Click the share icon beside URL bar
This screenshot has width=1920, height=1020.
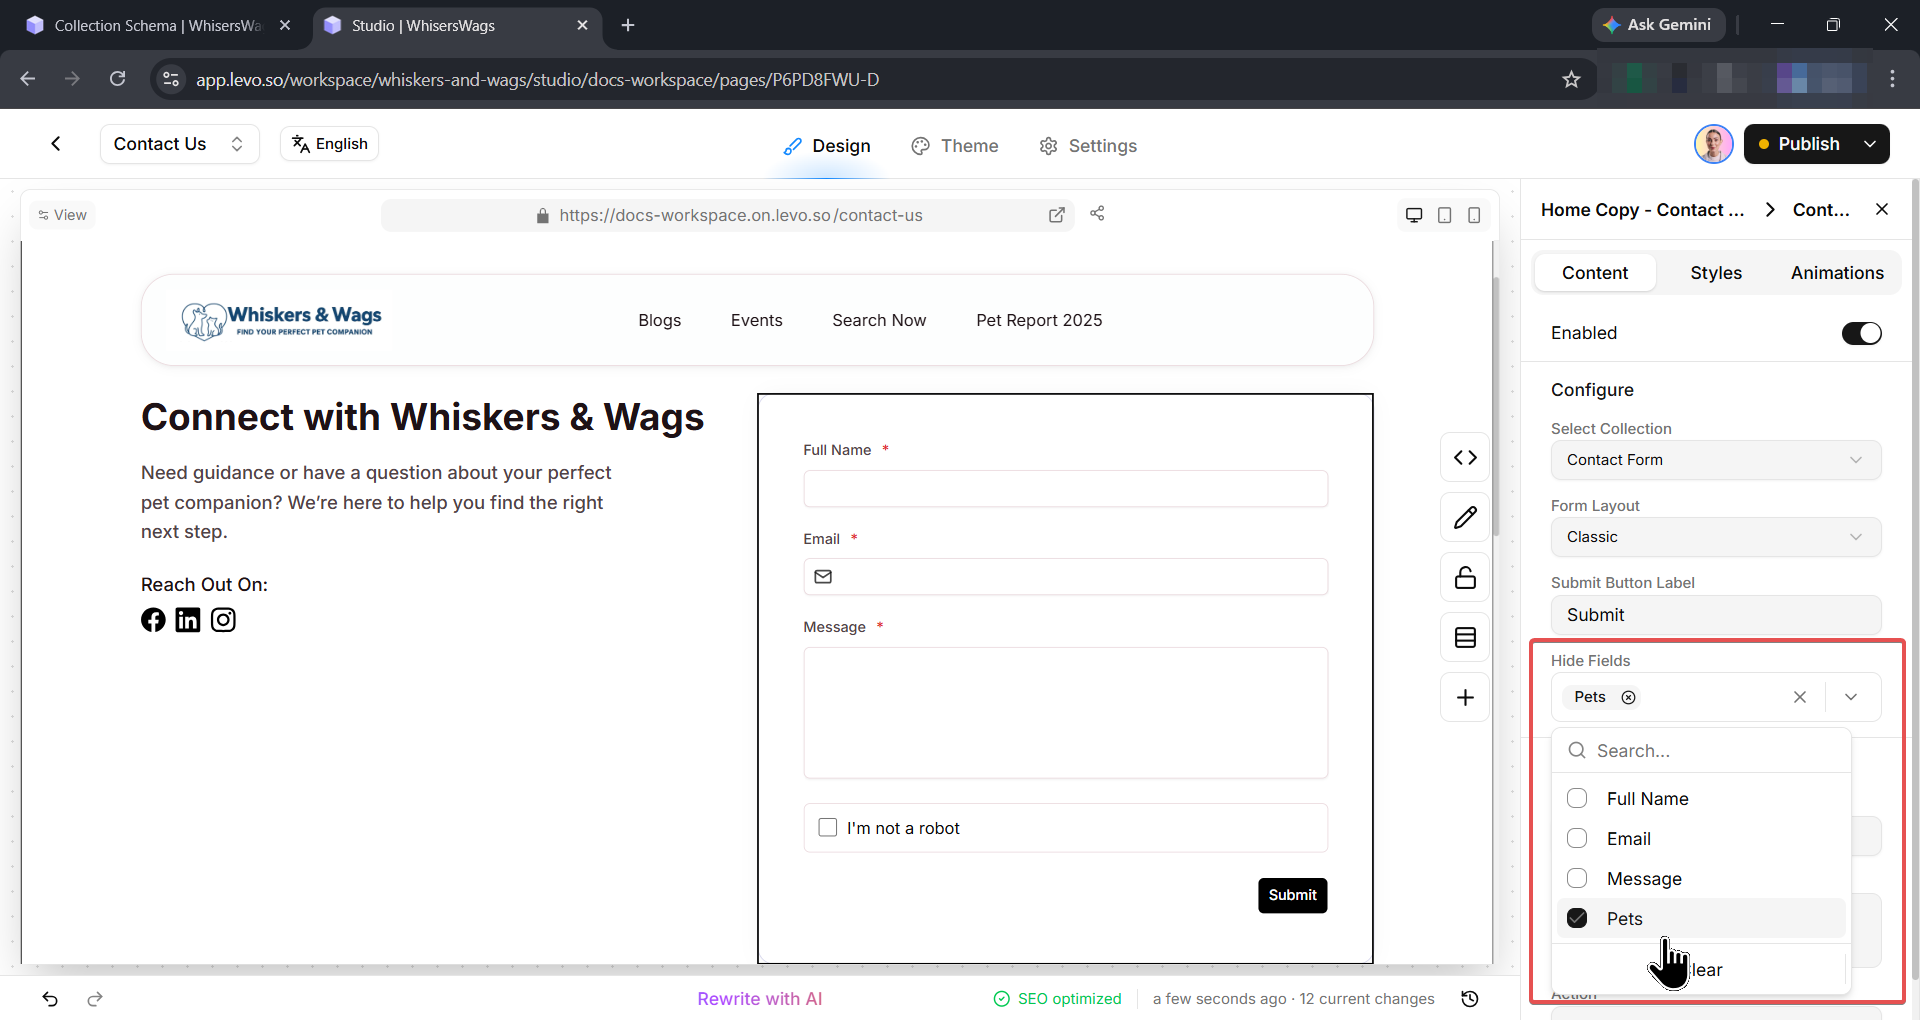1097,213
